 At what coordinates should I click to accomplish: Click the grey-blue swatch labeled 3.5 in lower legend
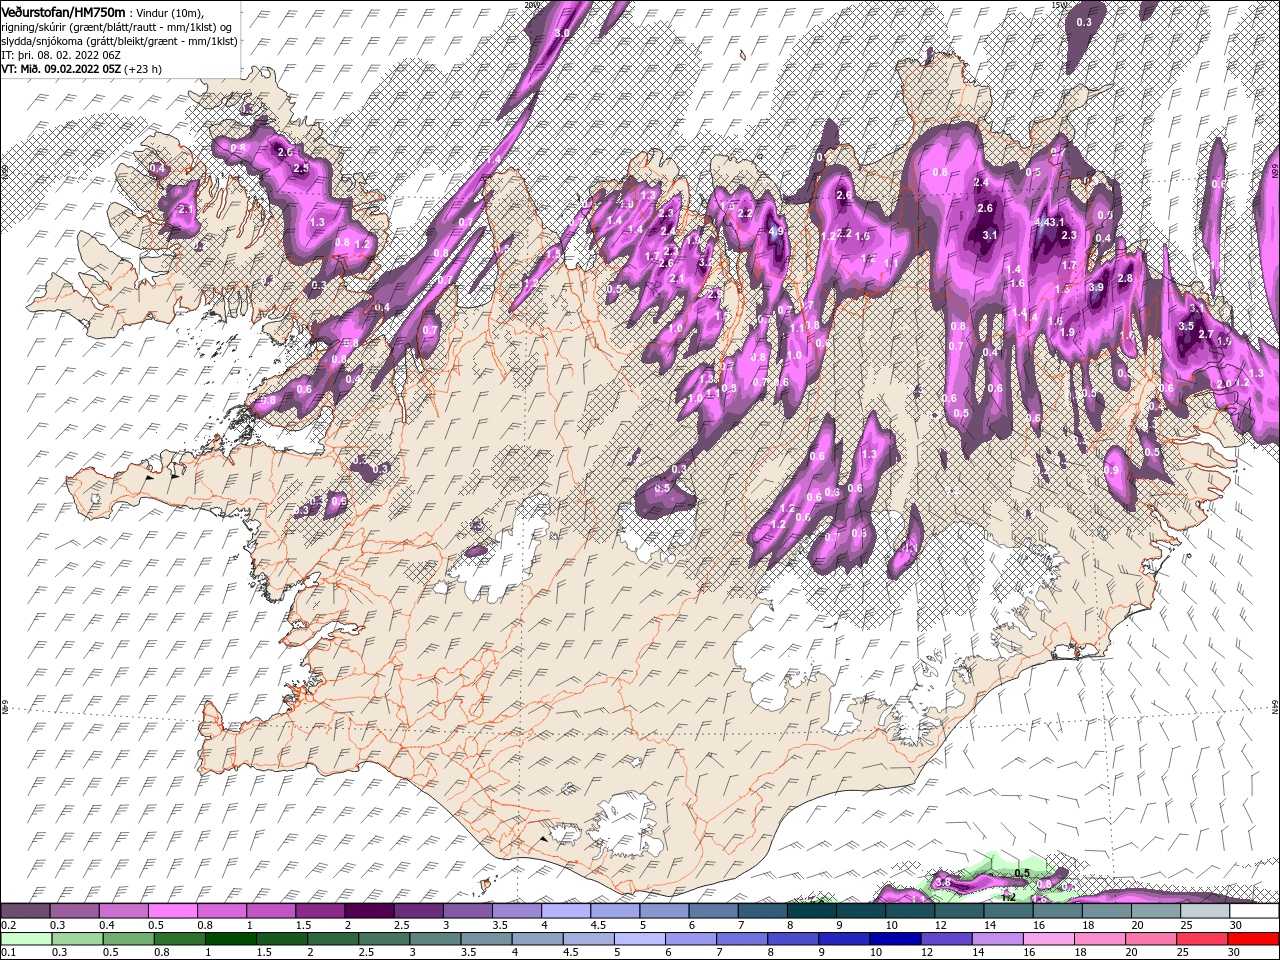(x=485, y=938)
